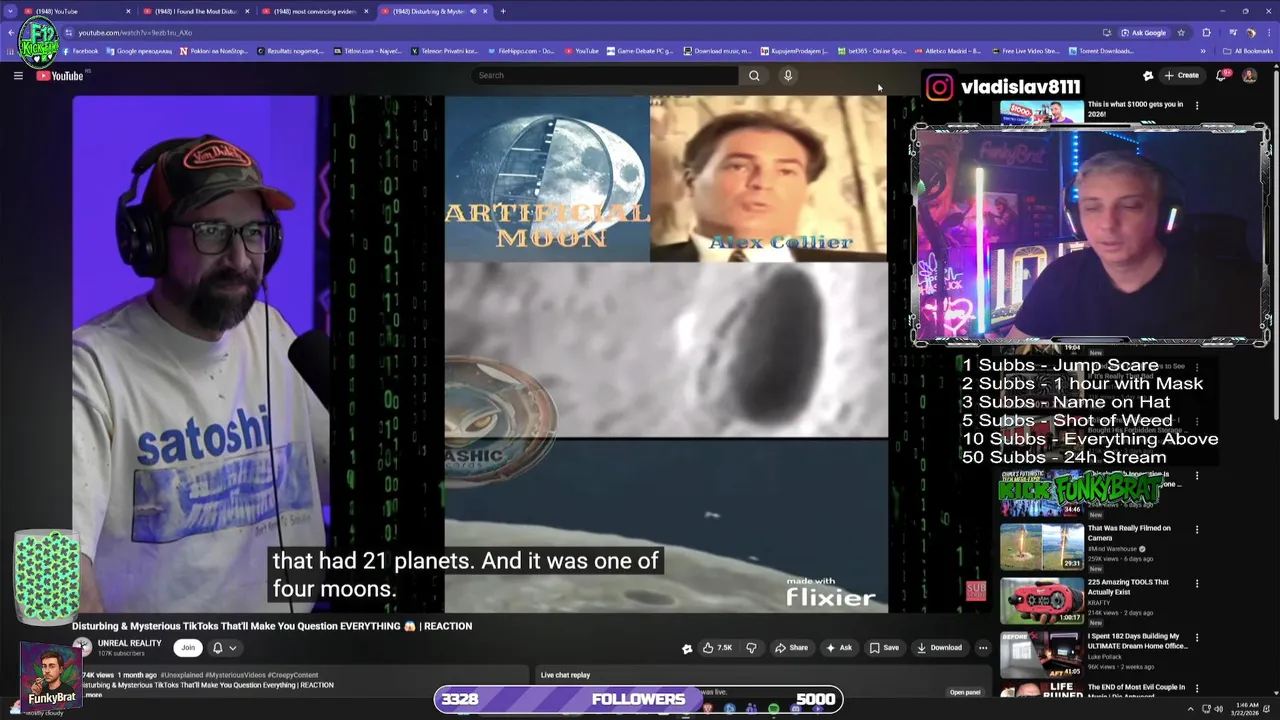1280x720 pixels.
Task: Go to YouTube home via logo
Action: point(60,76)
